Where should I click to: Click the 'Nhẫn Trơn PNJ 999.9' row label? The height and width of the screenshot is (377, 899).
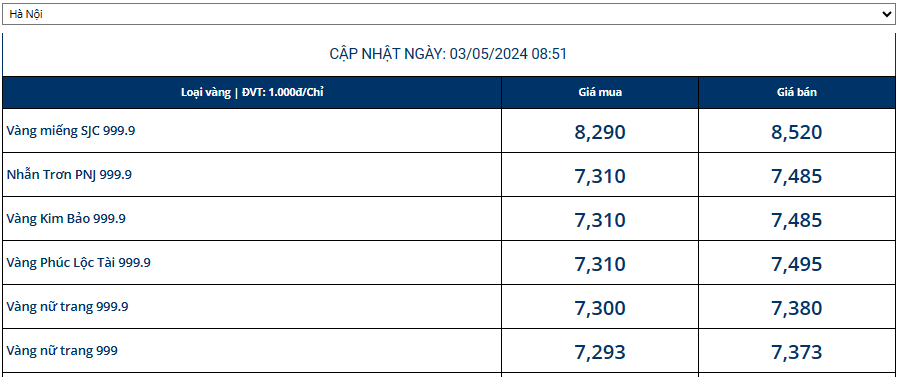[x=69, y=175]
